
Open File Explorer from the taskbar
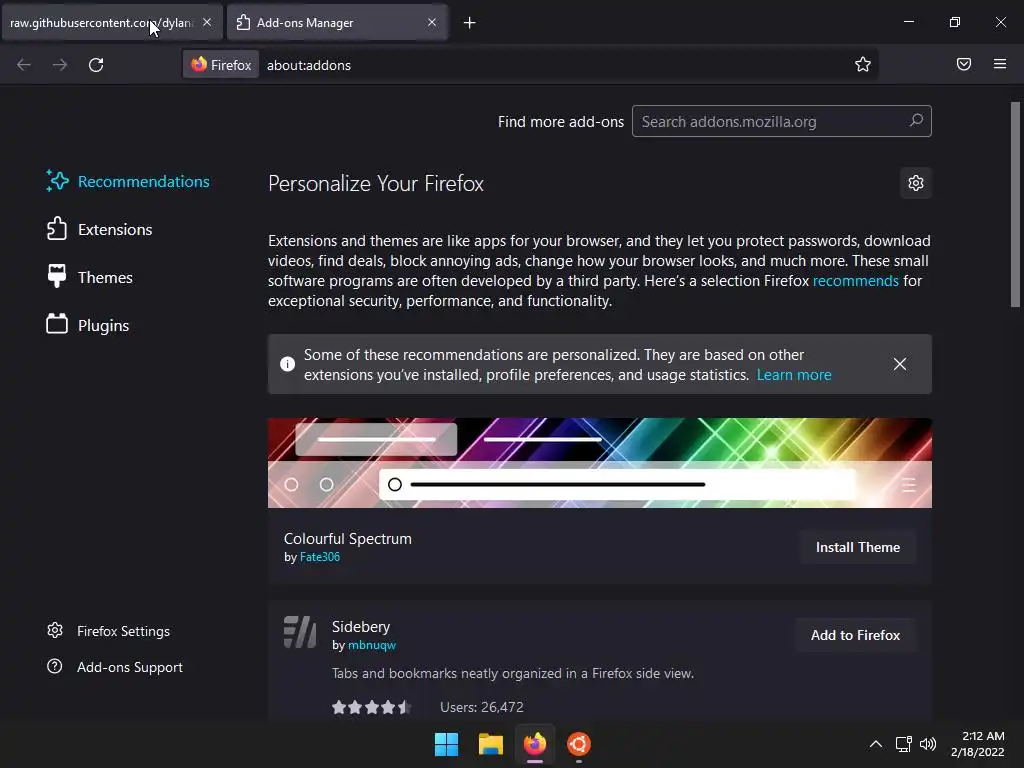(x=491, y=744)
